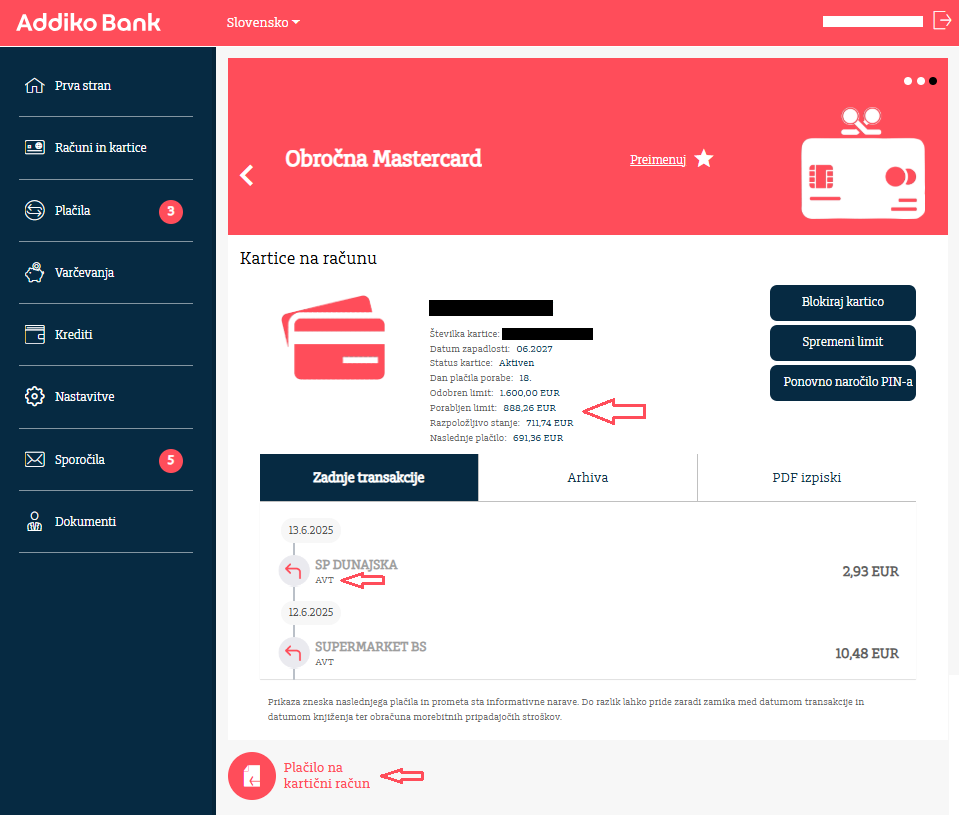Image resolution: width=959 pixels, height=815 pixels.
Task: Open the Sporočila envelope icon
Action: pyautogui.click(x=34, y=459)
